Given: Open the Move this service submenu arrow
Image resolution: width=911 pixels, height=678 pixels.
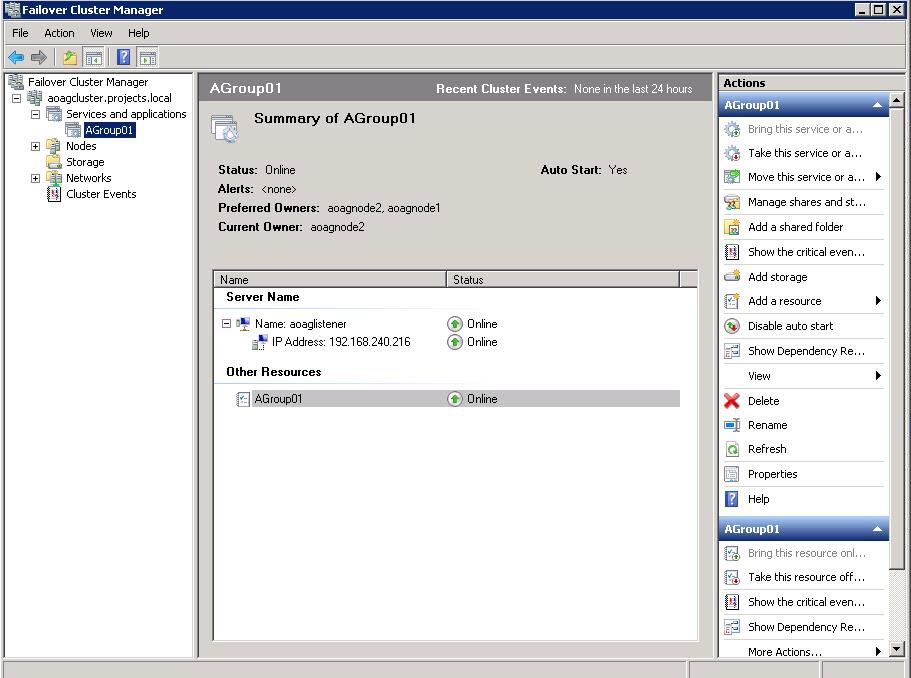Looking at the screenshot, I should pyautogui.click(x=878, y=177).
